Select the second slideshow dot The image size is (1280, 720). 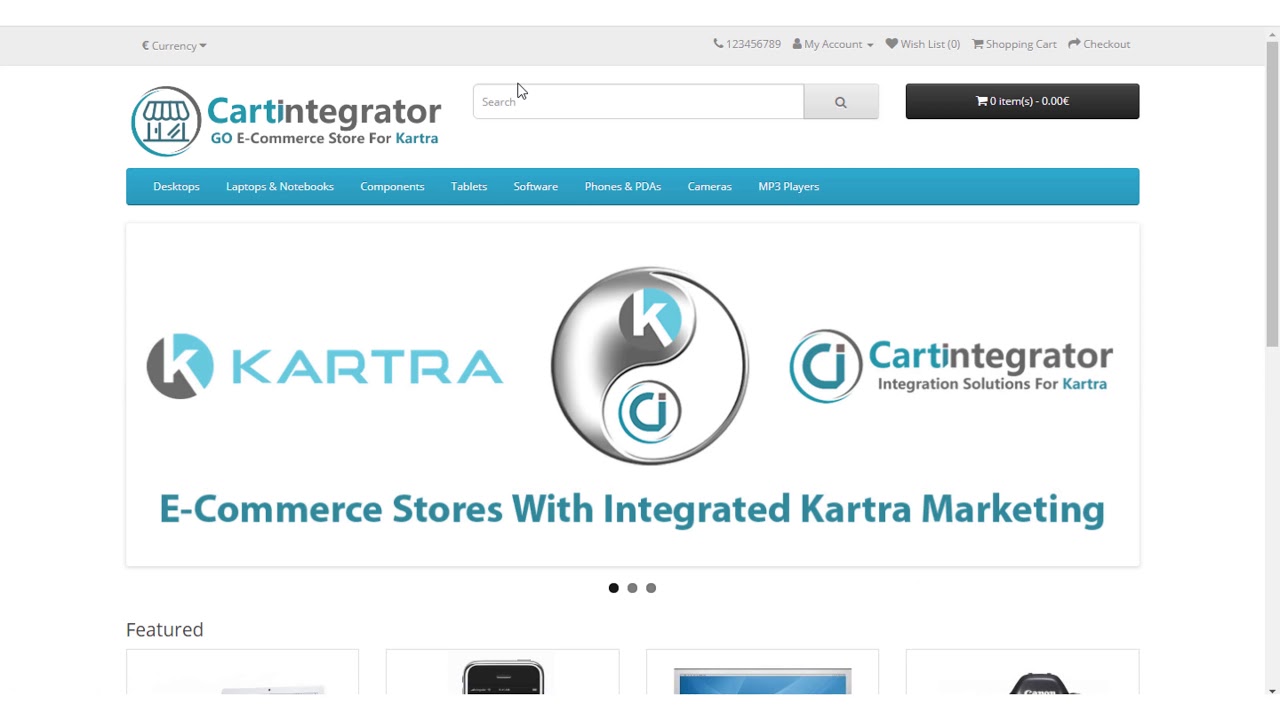tap(632, 588)
